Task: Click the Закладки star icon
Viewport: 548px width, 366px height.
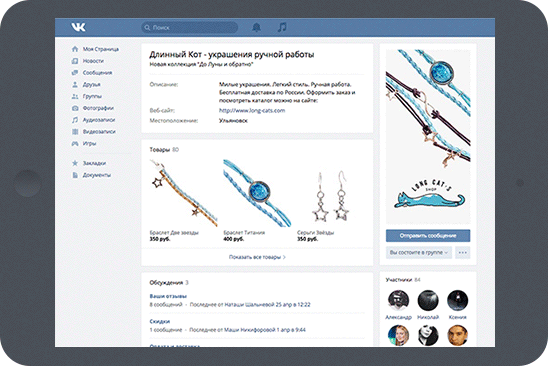Action: [x=75, y=163]
